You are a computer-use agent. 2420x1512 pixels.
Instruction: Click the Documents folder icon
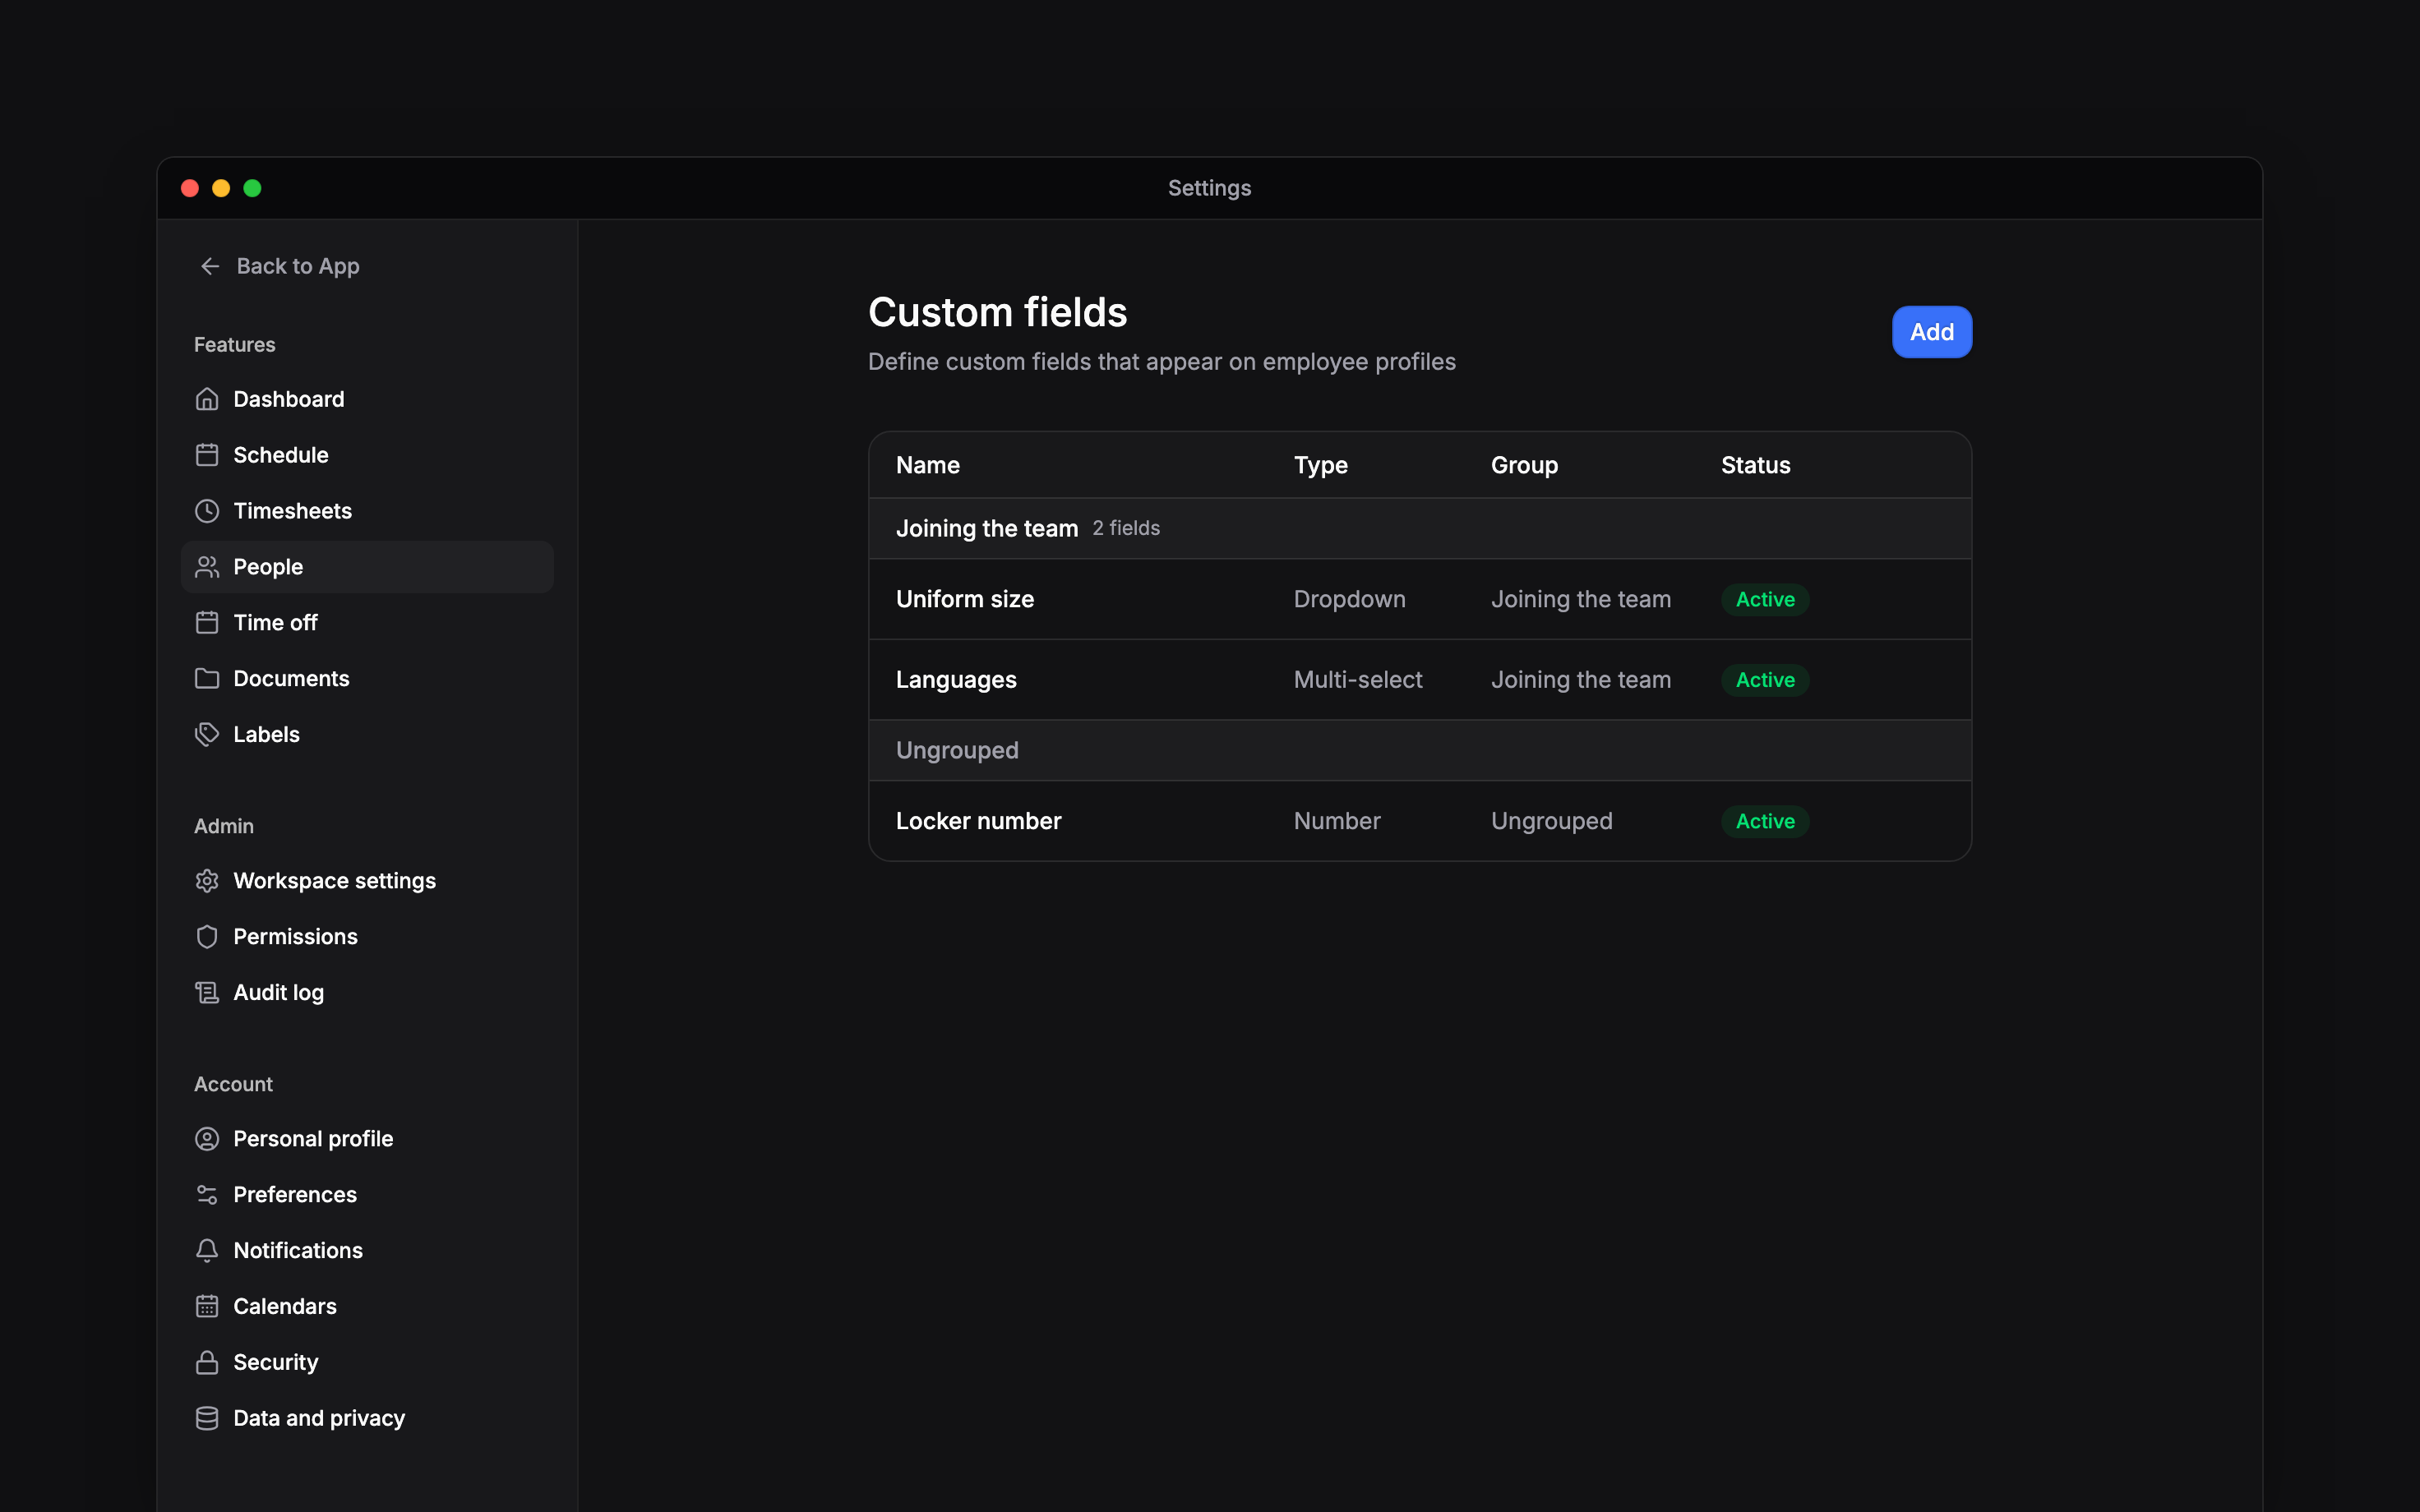(207, 679)
